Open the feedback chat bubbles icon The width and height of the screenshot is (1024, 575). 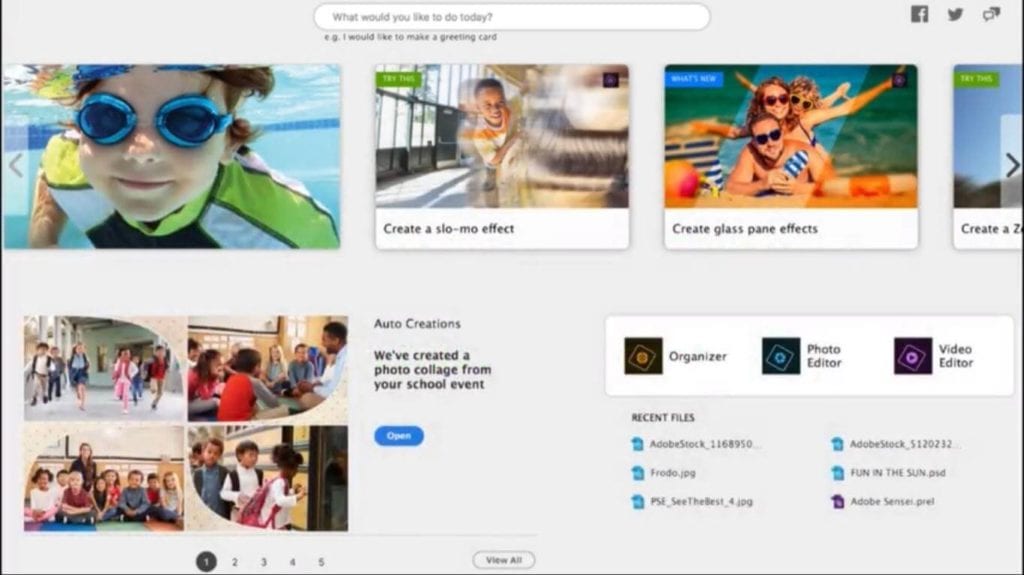(991, 14)
